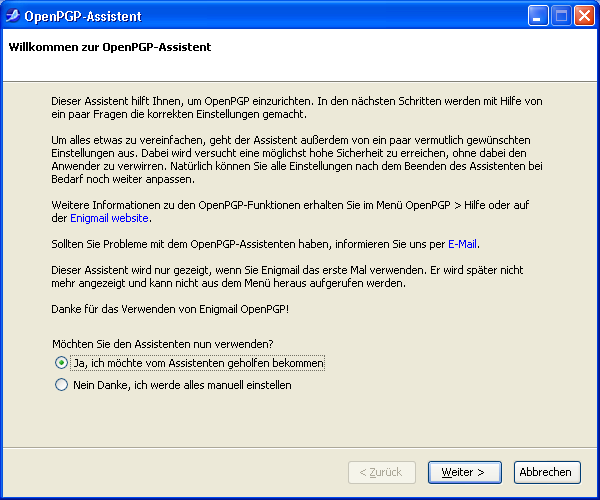Click the 'OpenPGP-Assistent' window title text
Screen dimensions: 600x500
tap(83, 16)
